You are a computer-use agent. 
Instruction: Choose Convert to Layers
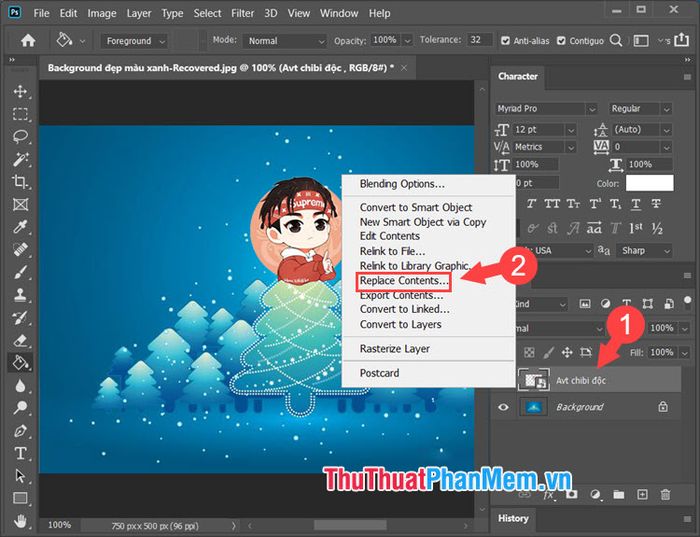tap(400, 325)
